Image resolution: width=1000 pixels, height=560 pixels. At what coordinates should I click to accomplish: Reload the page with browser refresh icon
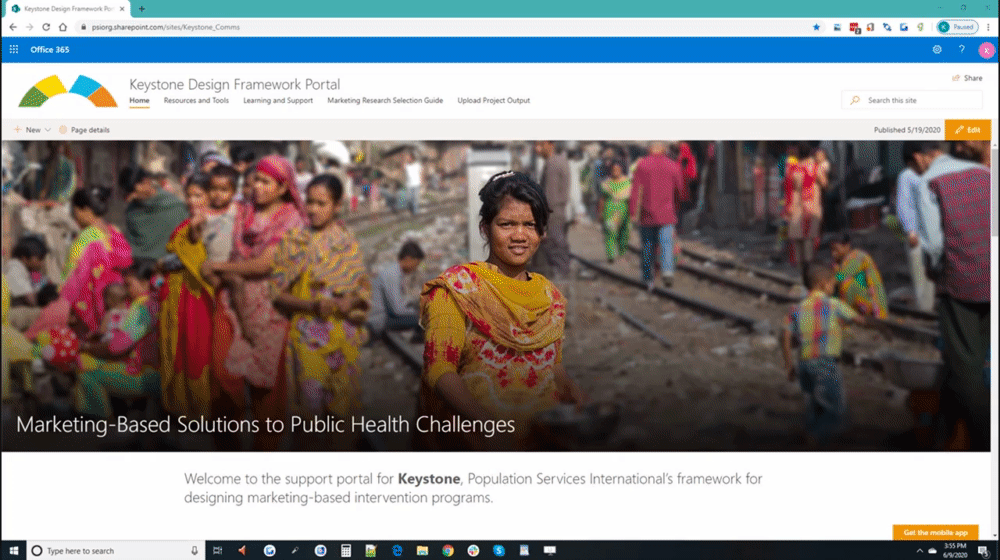point(47,27)
